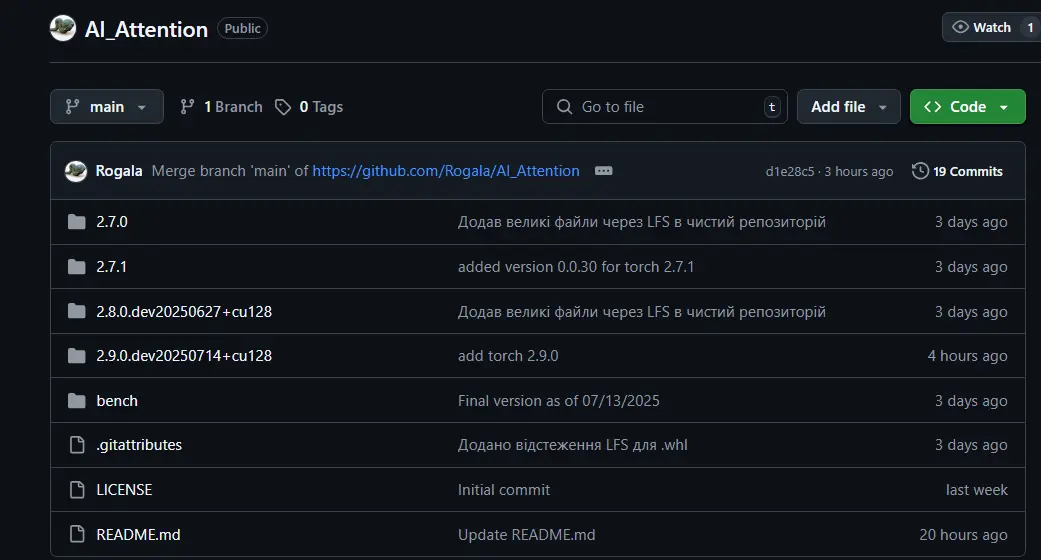Open the LICENSE file
The width and height of the screenshot is (1041, 560).
[x=124, y=490]
